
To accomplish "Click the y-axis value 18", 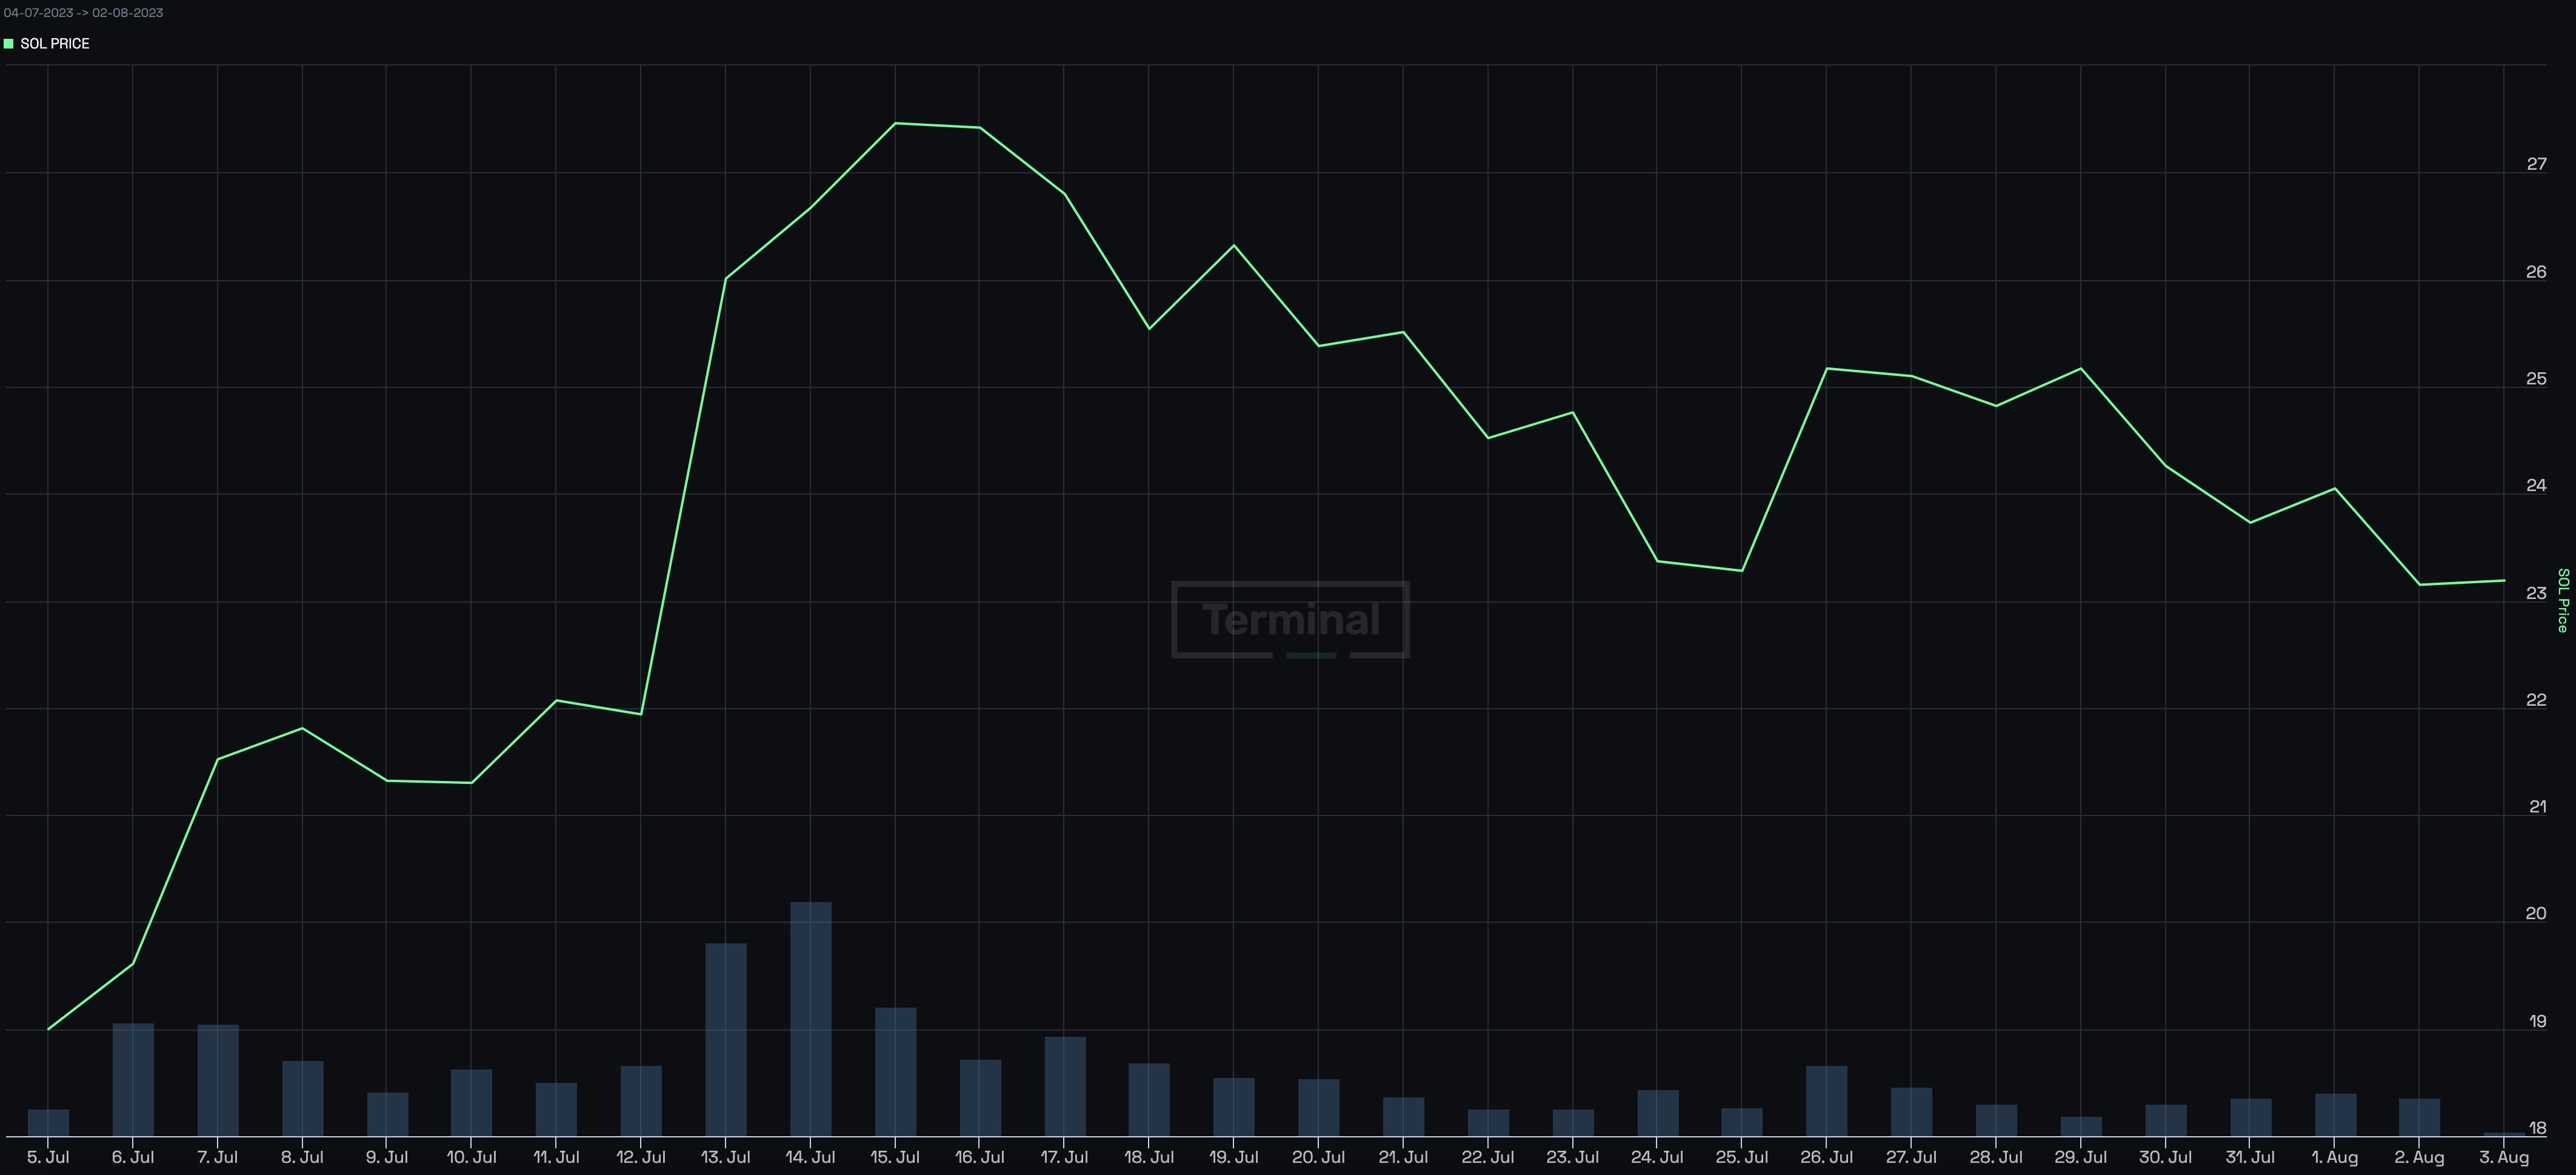I will point(2537,1128).
